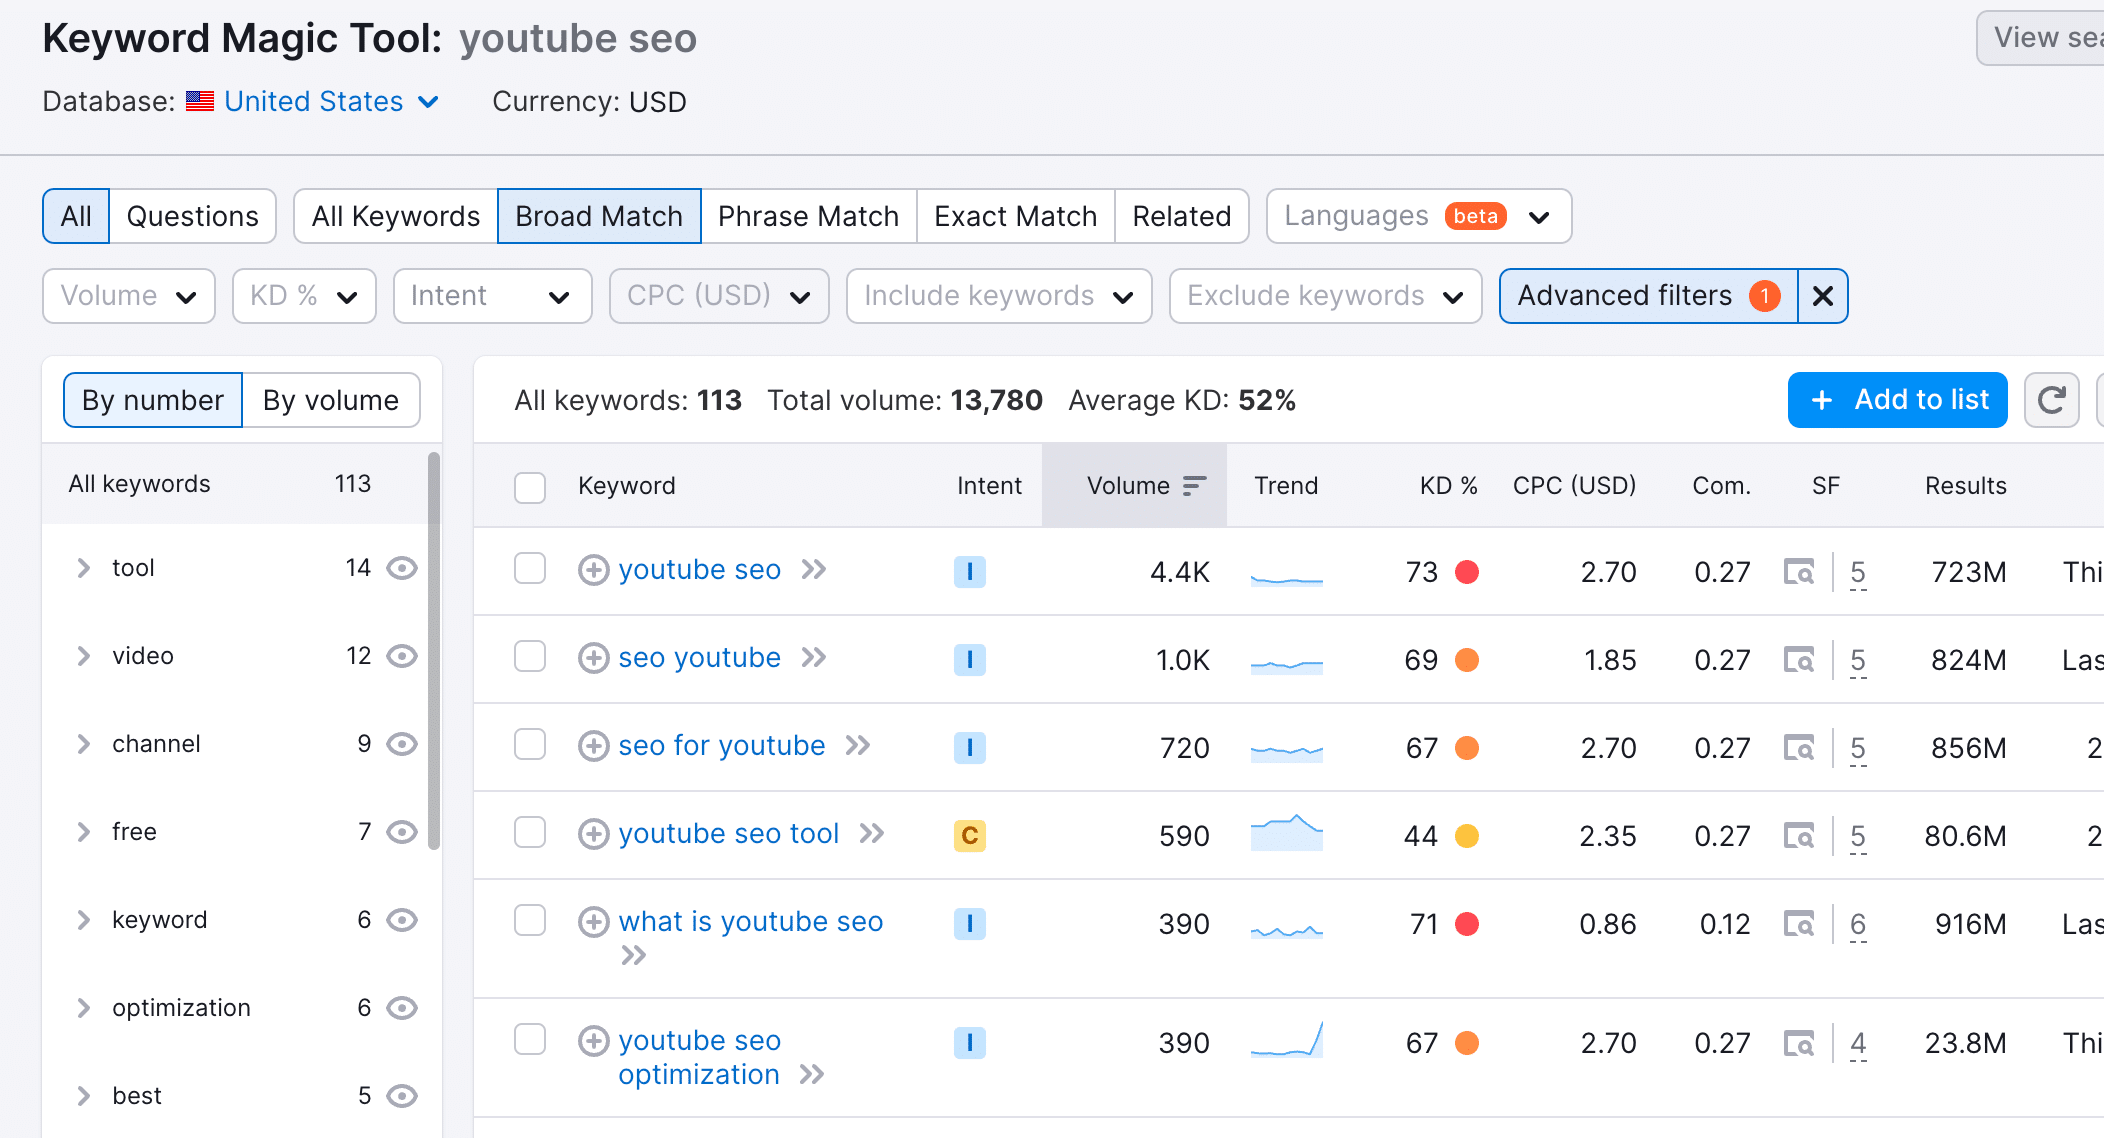Click the trend sparkline for 'youtube seo tool'
2104x1138 pixels.
1287,832
